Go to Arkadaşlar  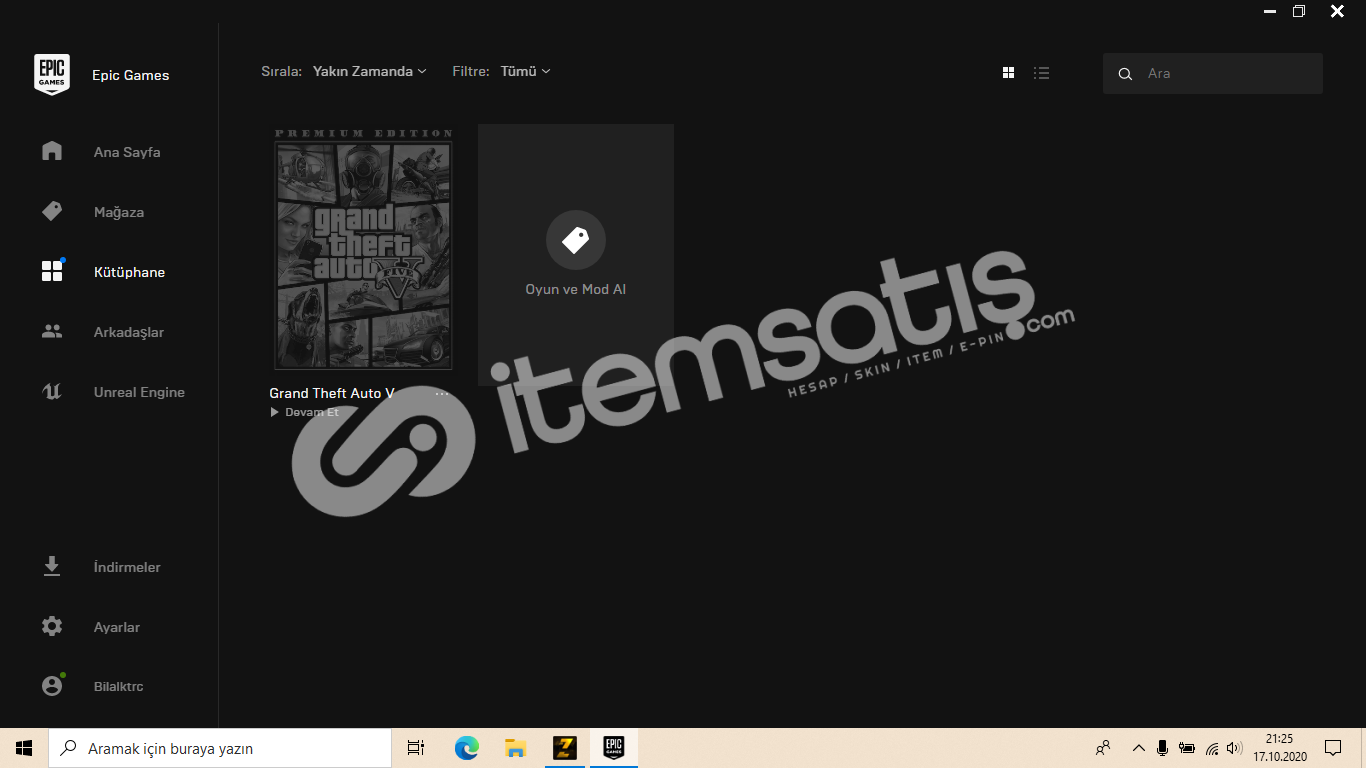point(129,332)
